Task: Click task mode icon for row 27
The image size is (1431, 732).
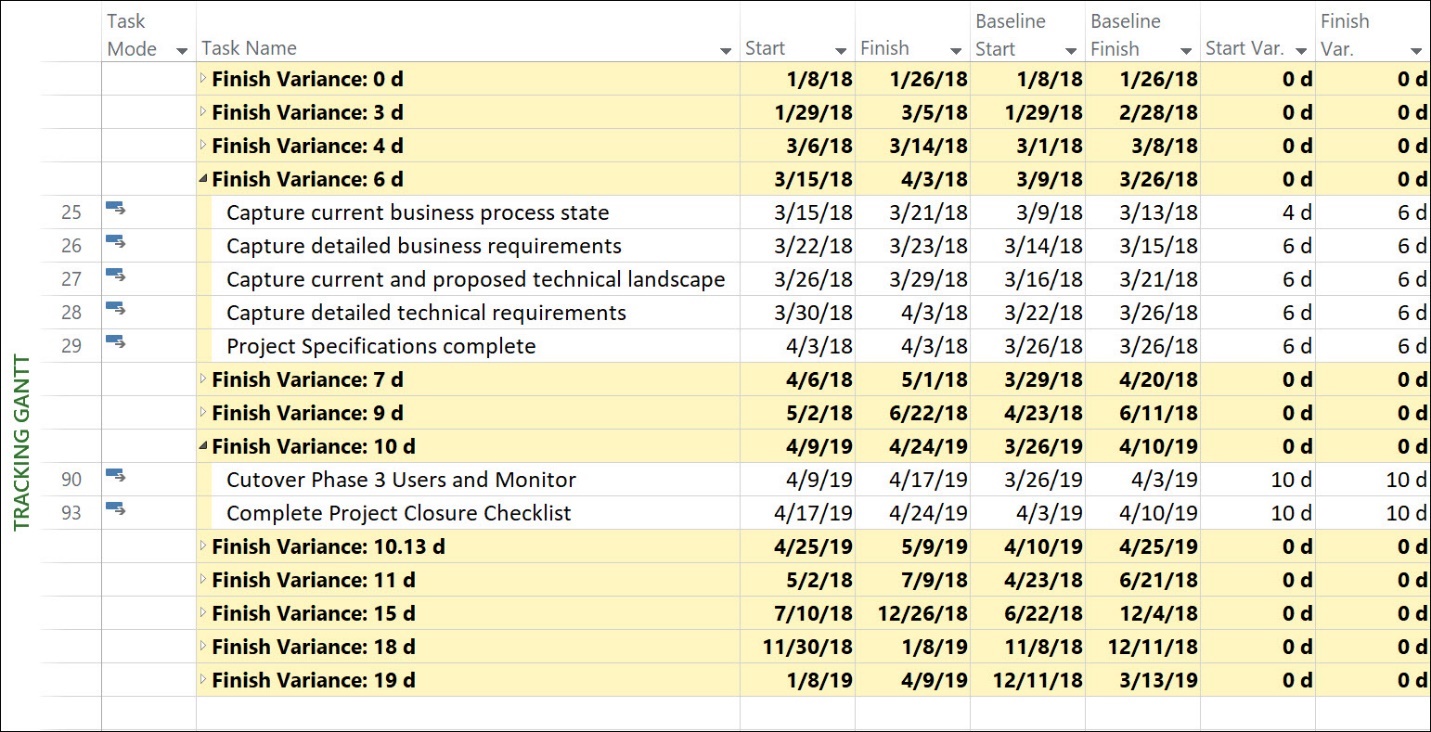Action: point(116,275)
